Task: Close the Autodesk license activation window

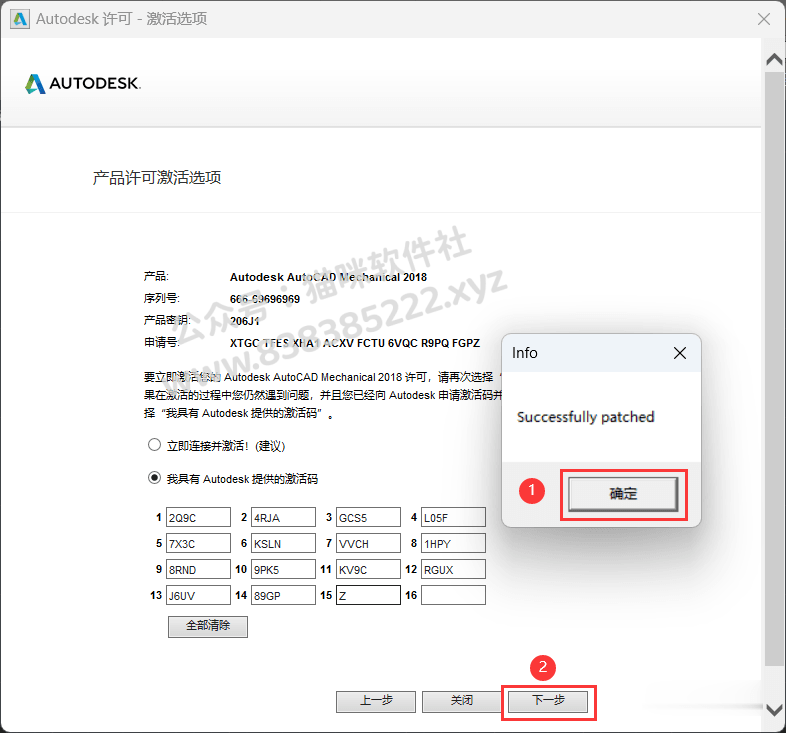Action: pos(763,19)
